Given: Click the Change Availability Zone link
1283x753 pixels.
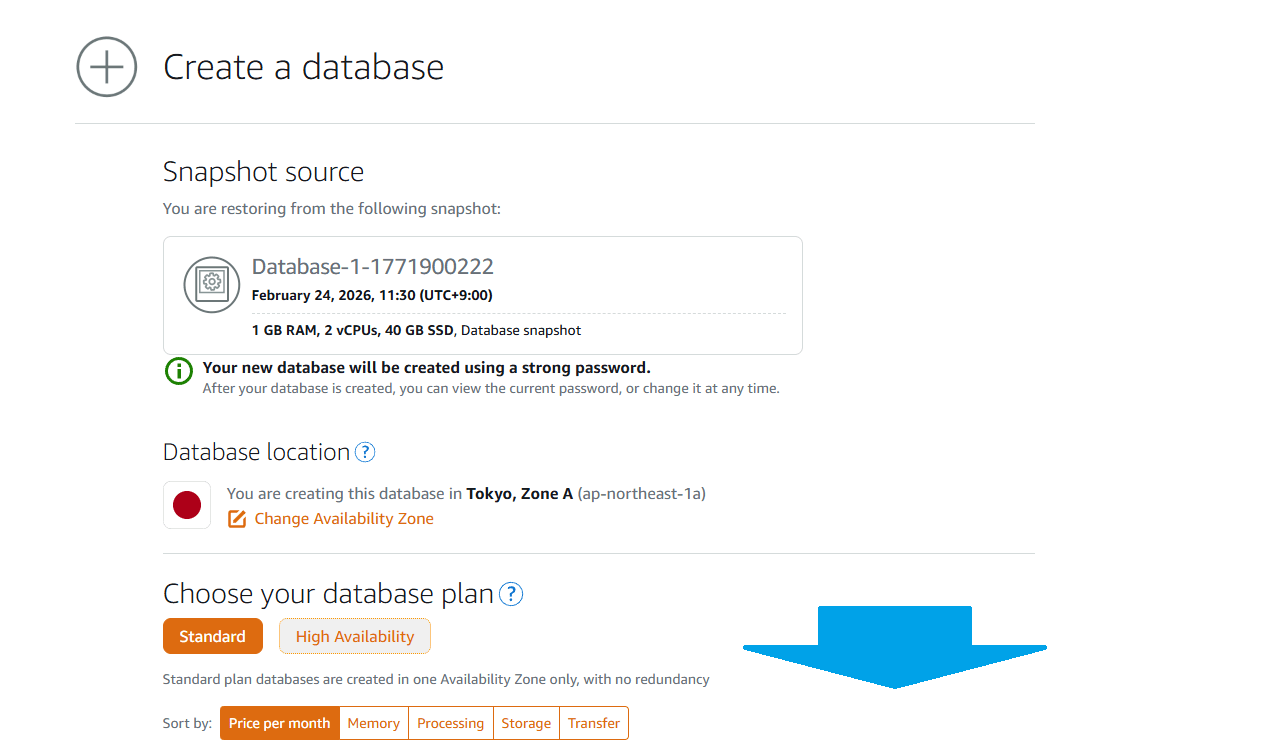Looking at the screenshot, I should [x=344, y=519].
